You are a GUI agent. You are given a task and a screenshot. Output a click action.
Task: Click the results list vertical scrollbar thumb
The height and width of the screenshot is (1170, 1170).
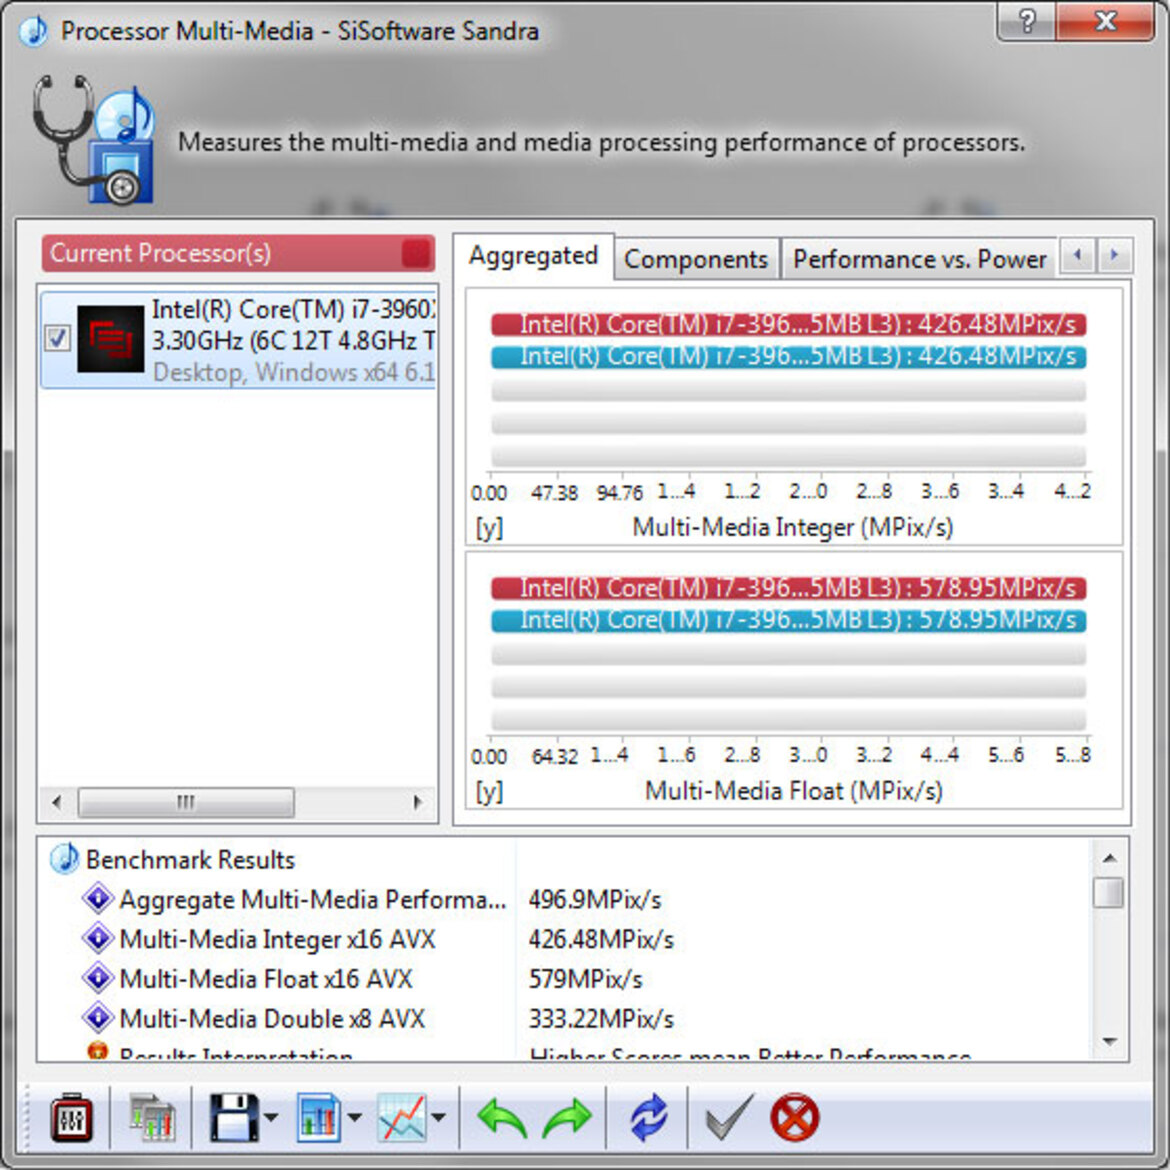click(1110, 892)
